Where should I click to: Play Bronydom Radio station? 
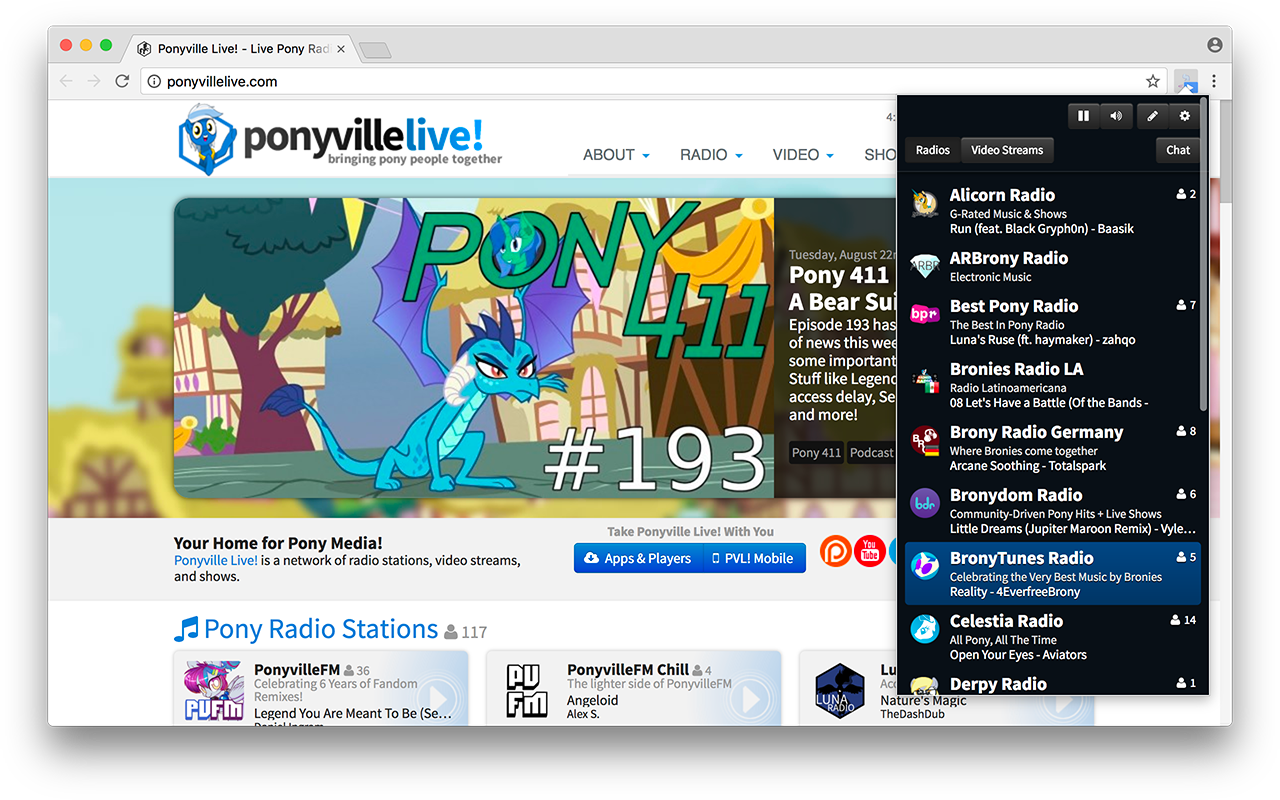click(1053, 511)
